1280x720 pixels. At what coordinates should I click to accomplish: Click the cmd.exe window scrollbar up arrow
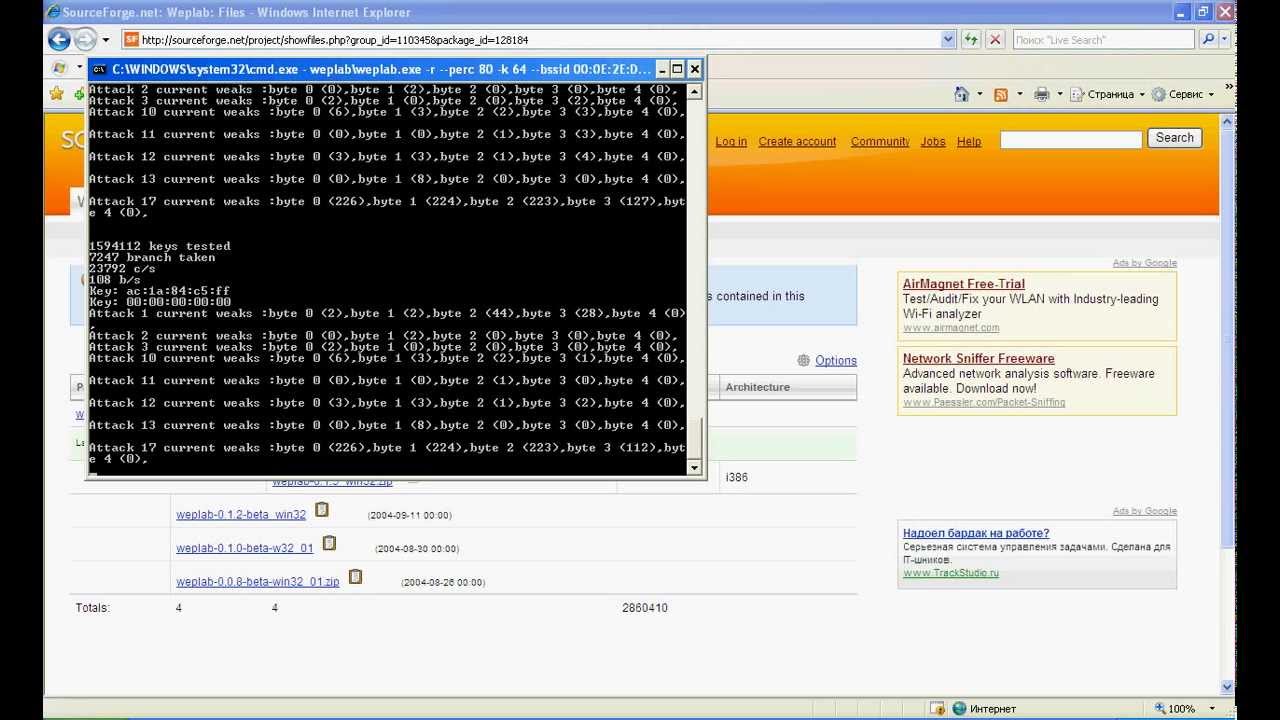(695, 91)
